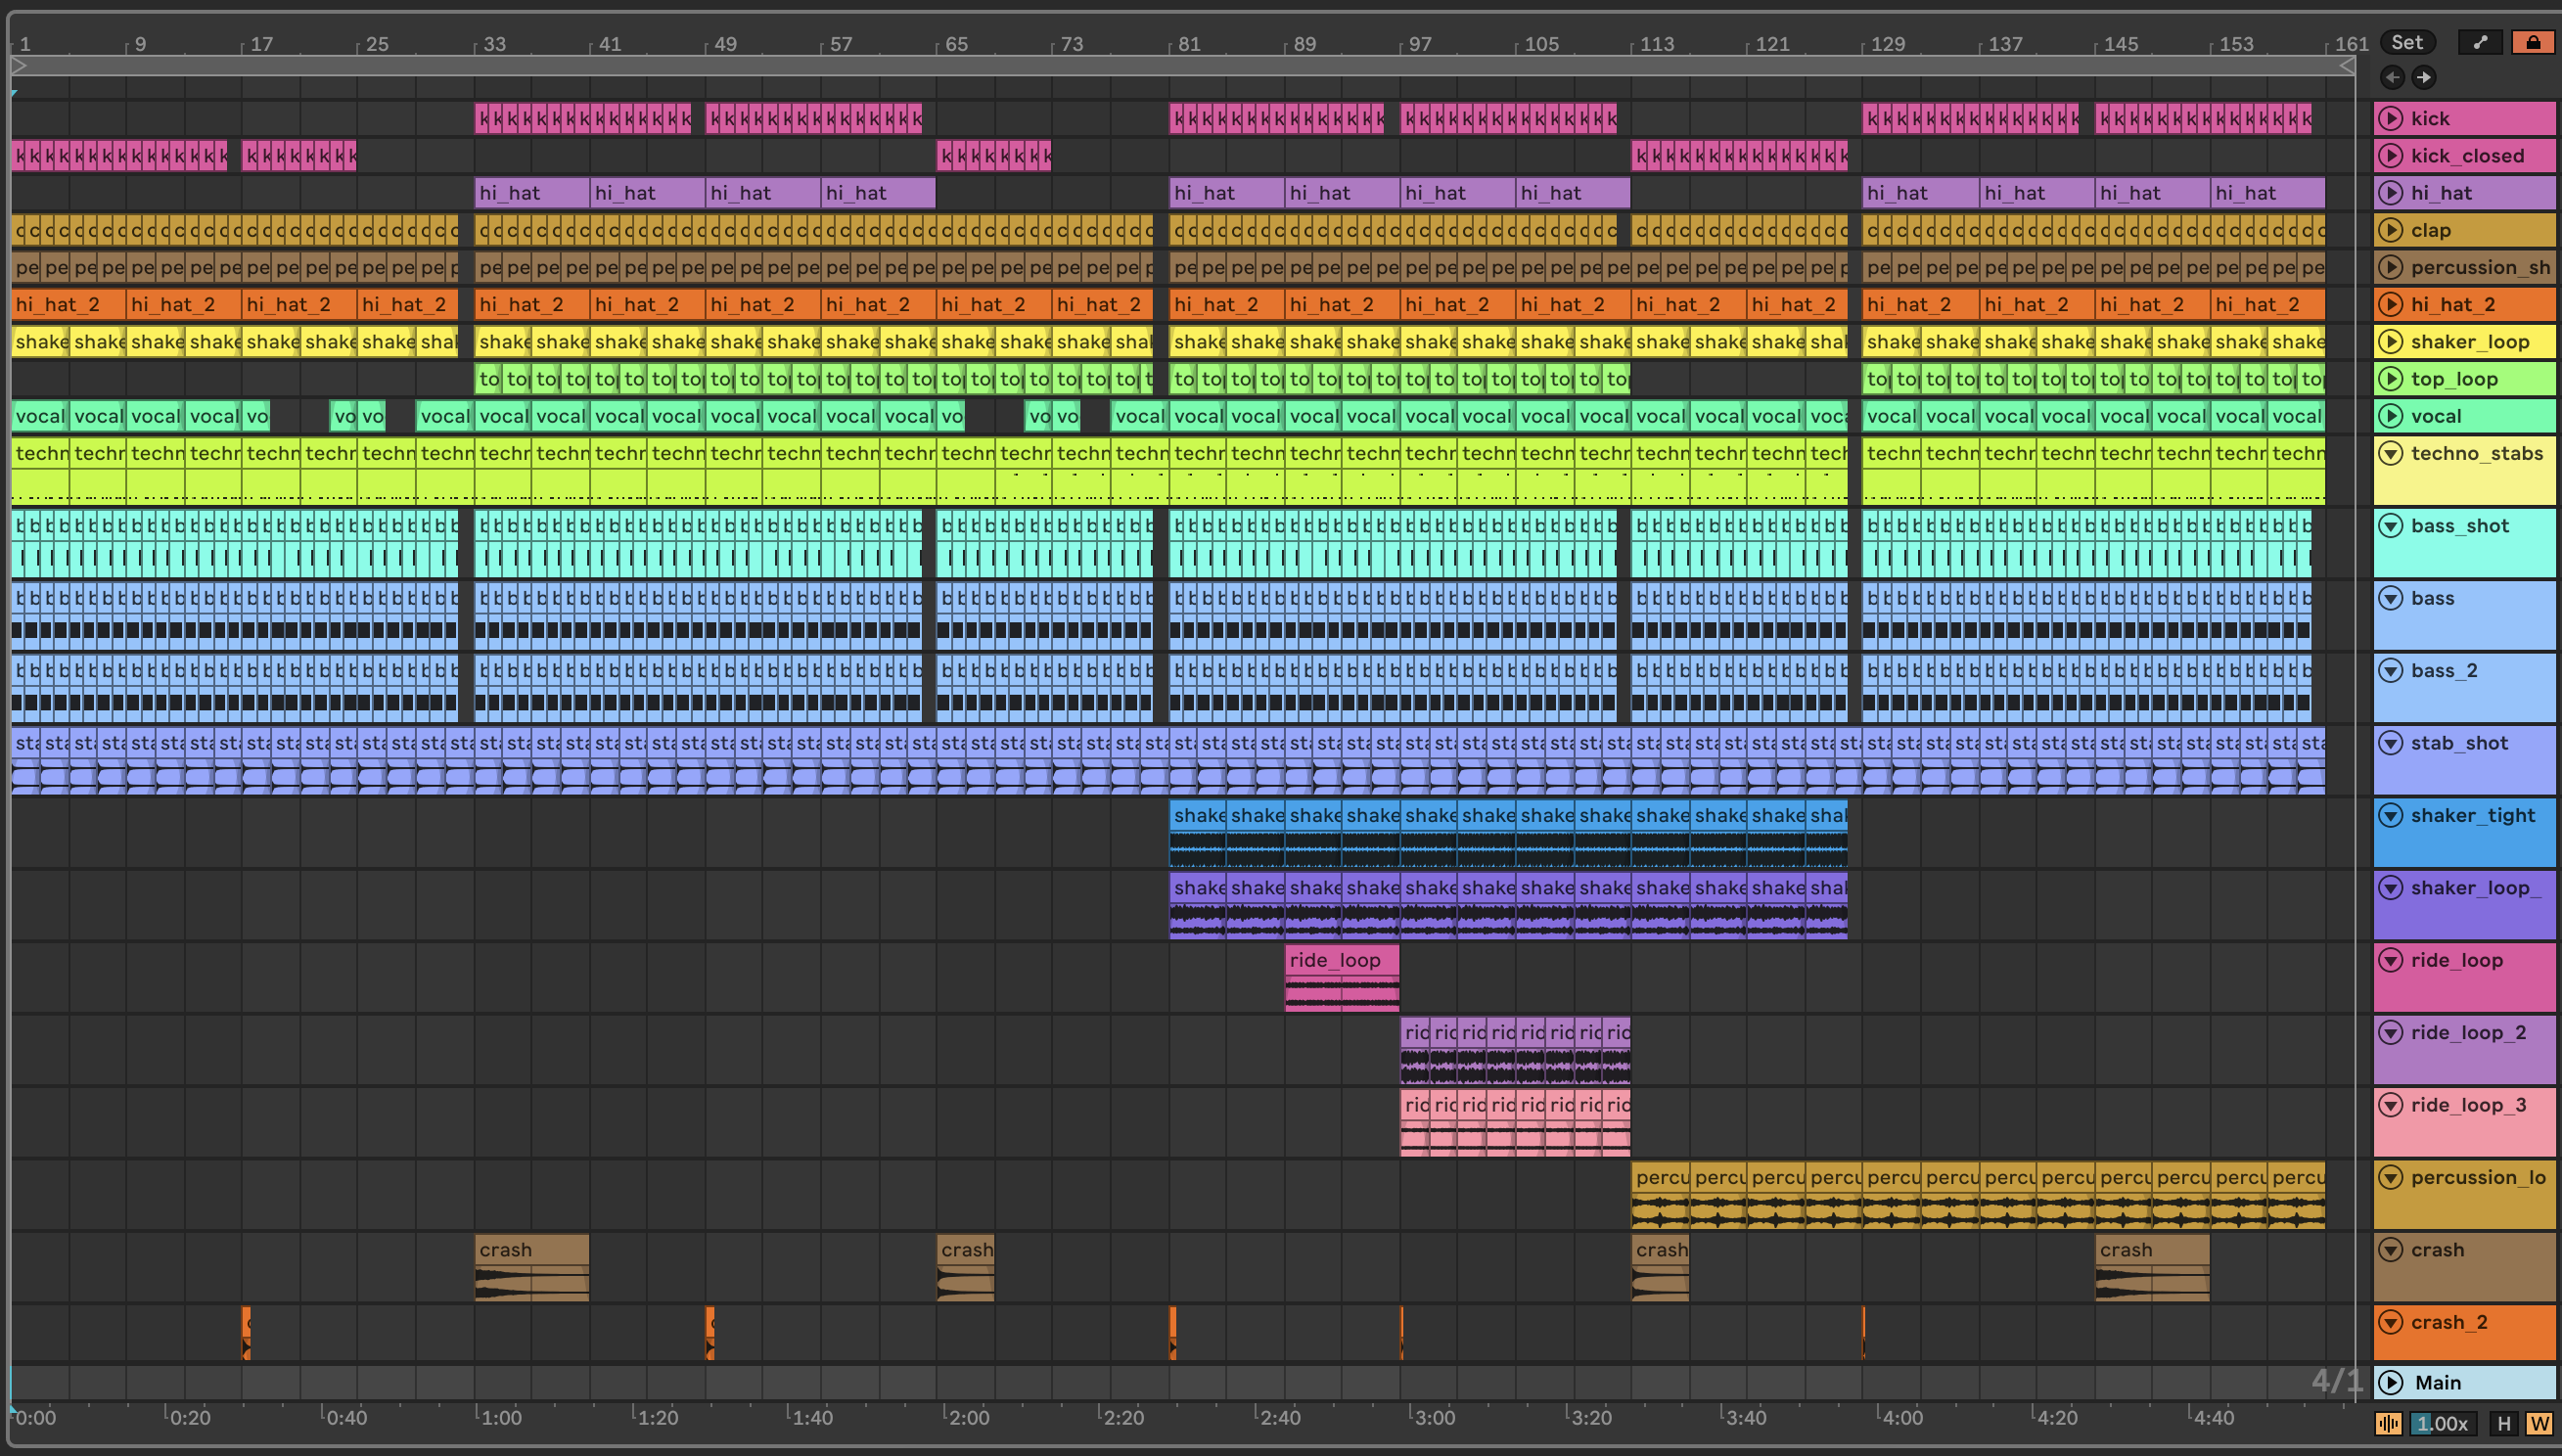The width and height of the screenshot is (2562, 1456).
Task: Select the crash clip at bar 145
Action: [x=2152, y=1267]
